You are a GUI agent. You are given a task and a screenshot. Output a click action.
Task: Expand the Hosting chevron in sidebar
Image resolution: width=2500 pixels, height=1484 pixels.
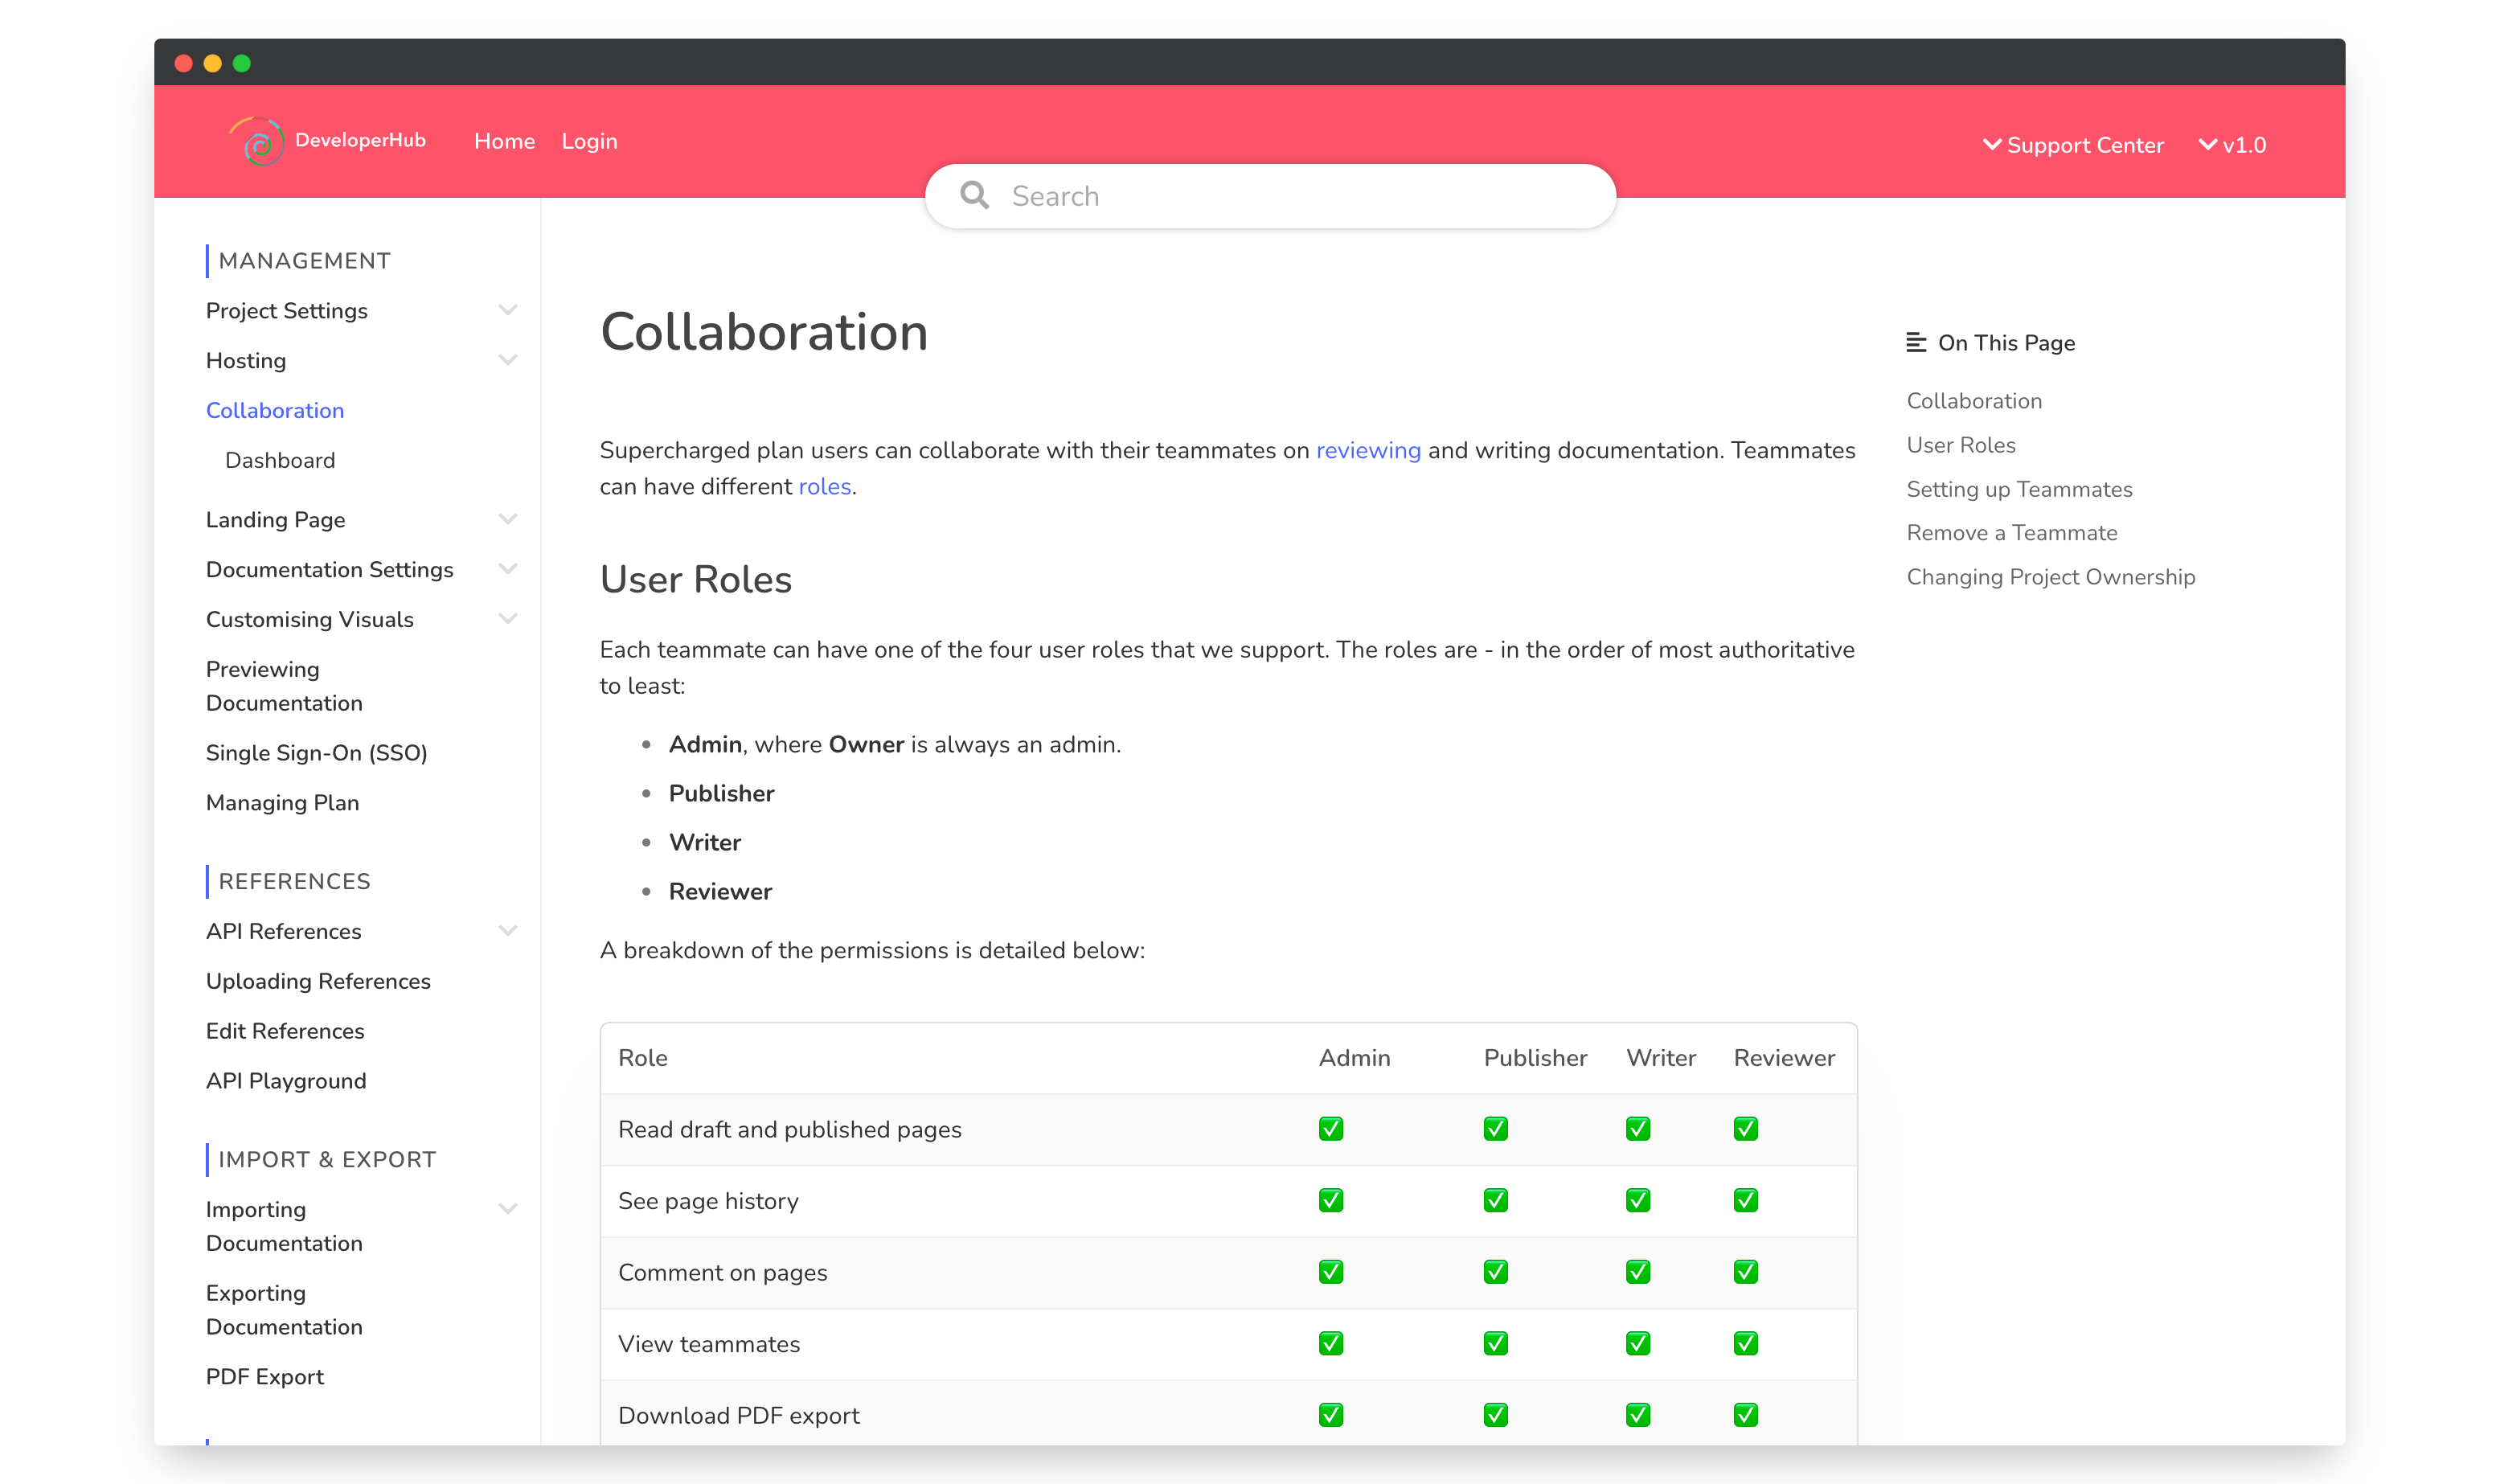508,360
